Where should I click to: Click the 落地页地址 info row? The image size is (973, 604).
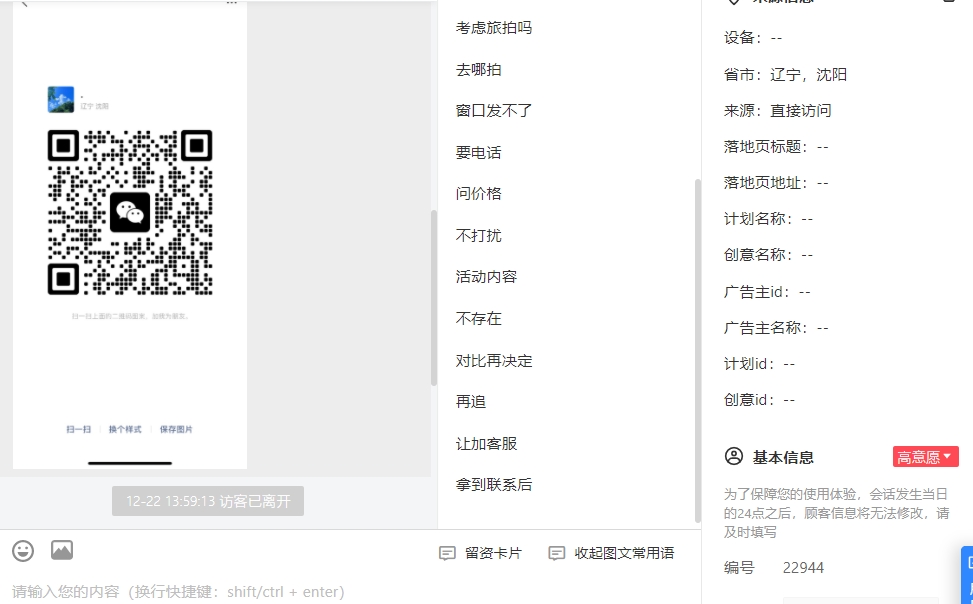pos(776,183)
